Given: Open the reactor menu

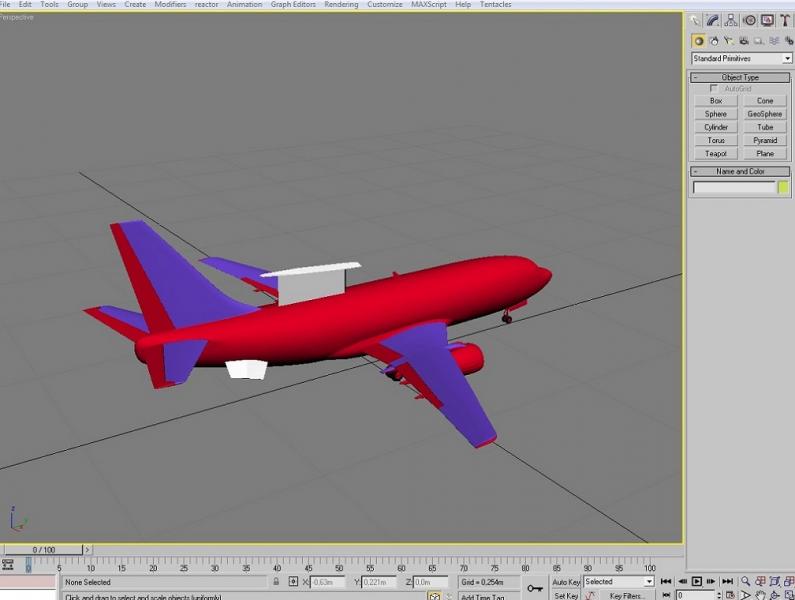Looking at the screenshot, I should (206, 4).
